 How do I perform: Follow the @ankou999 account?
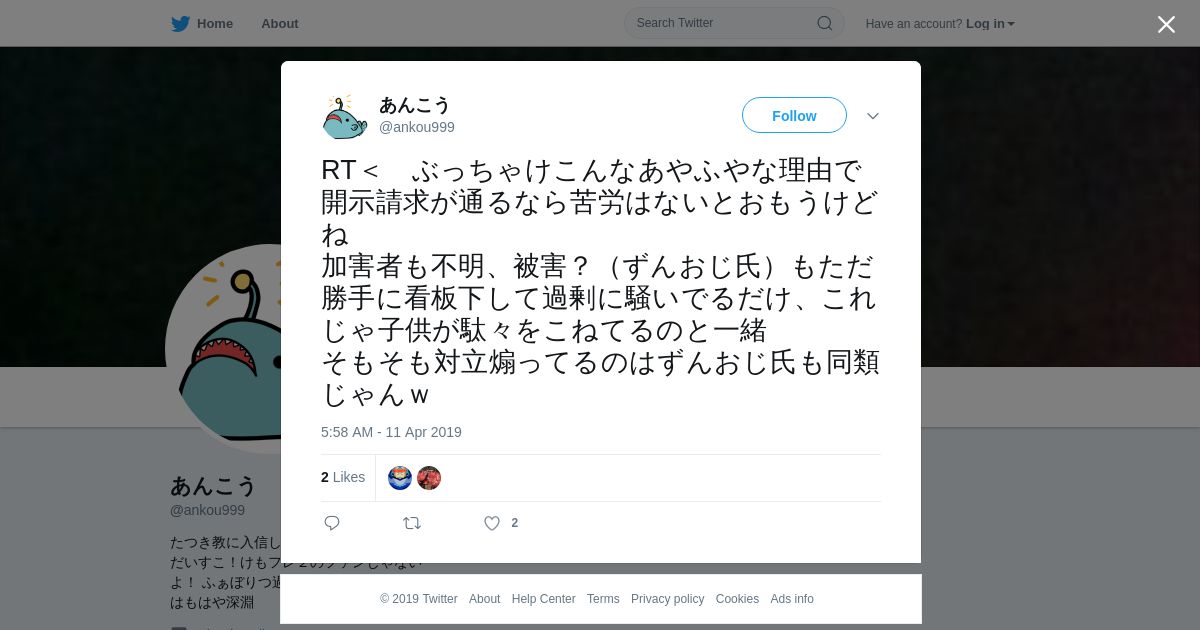[794, 116]
